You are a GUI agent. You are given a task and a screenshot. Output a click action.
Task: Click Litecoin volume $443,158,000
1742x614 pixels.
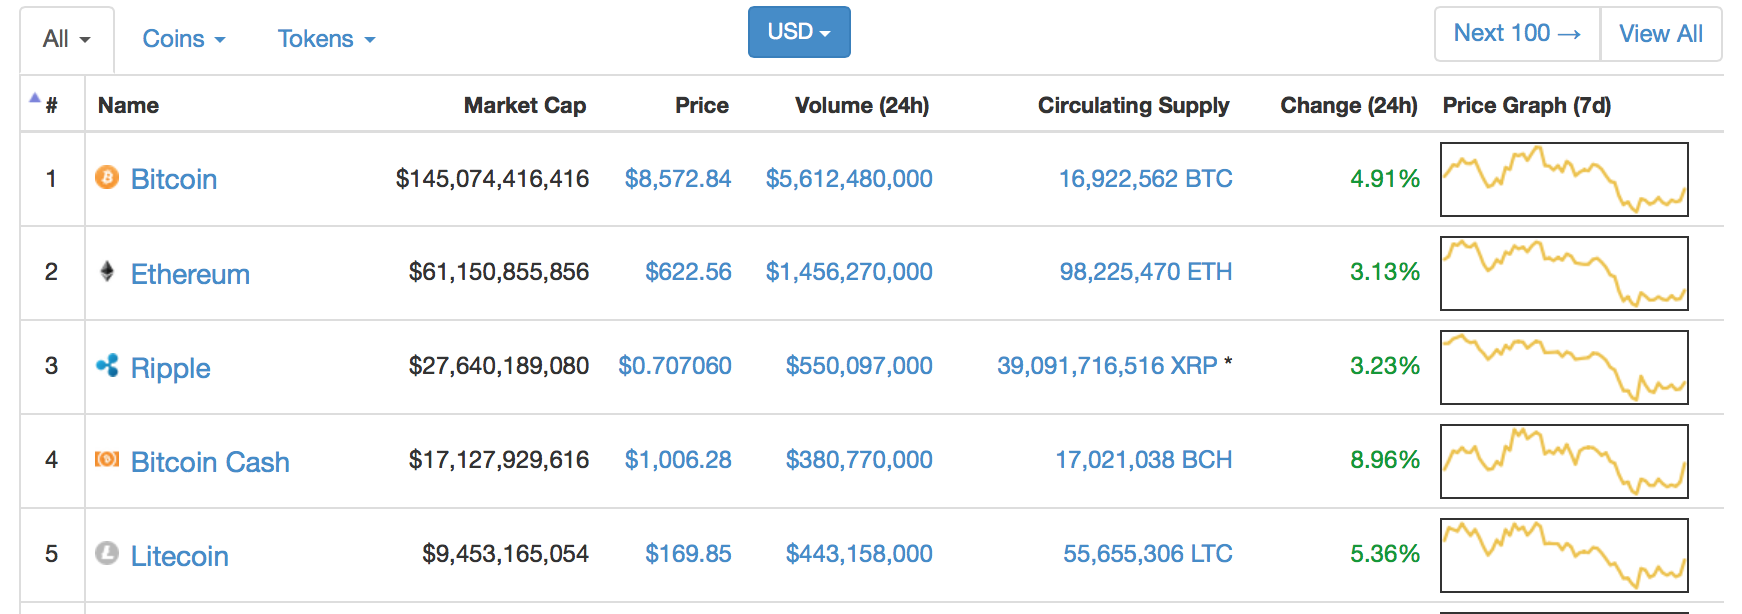coord(859,554)
